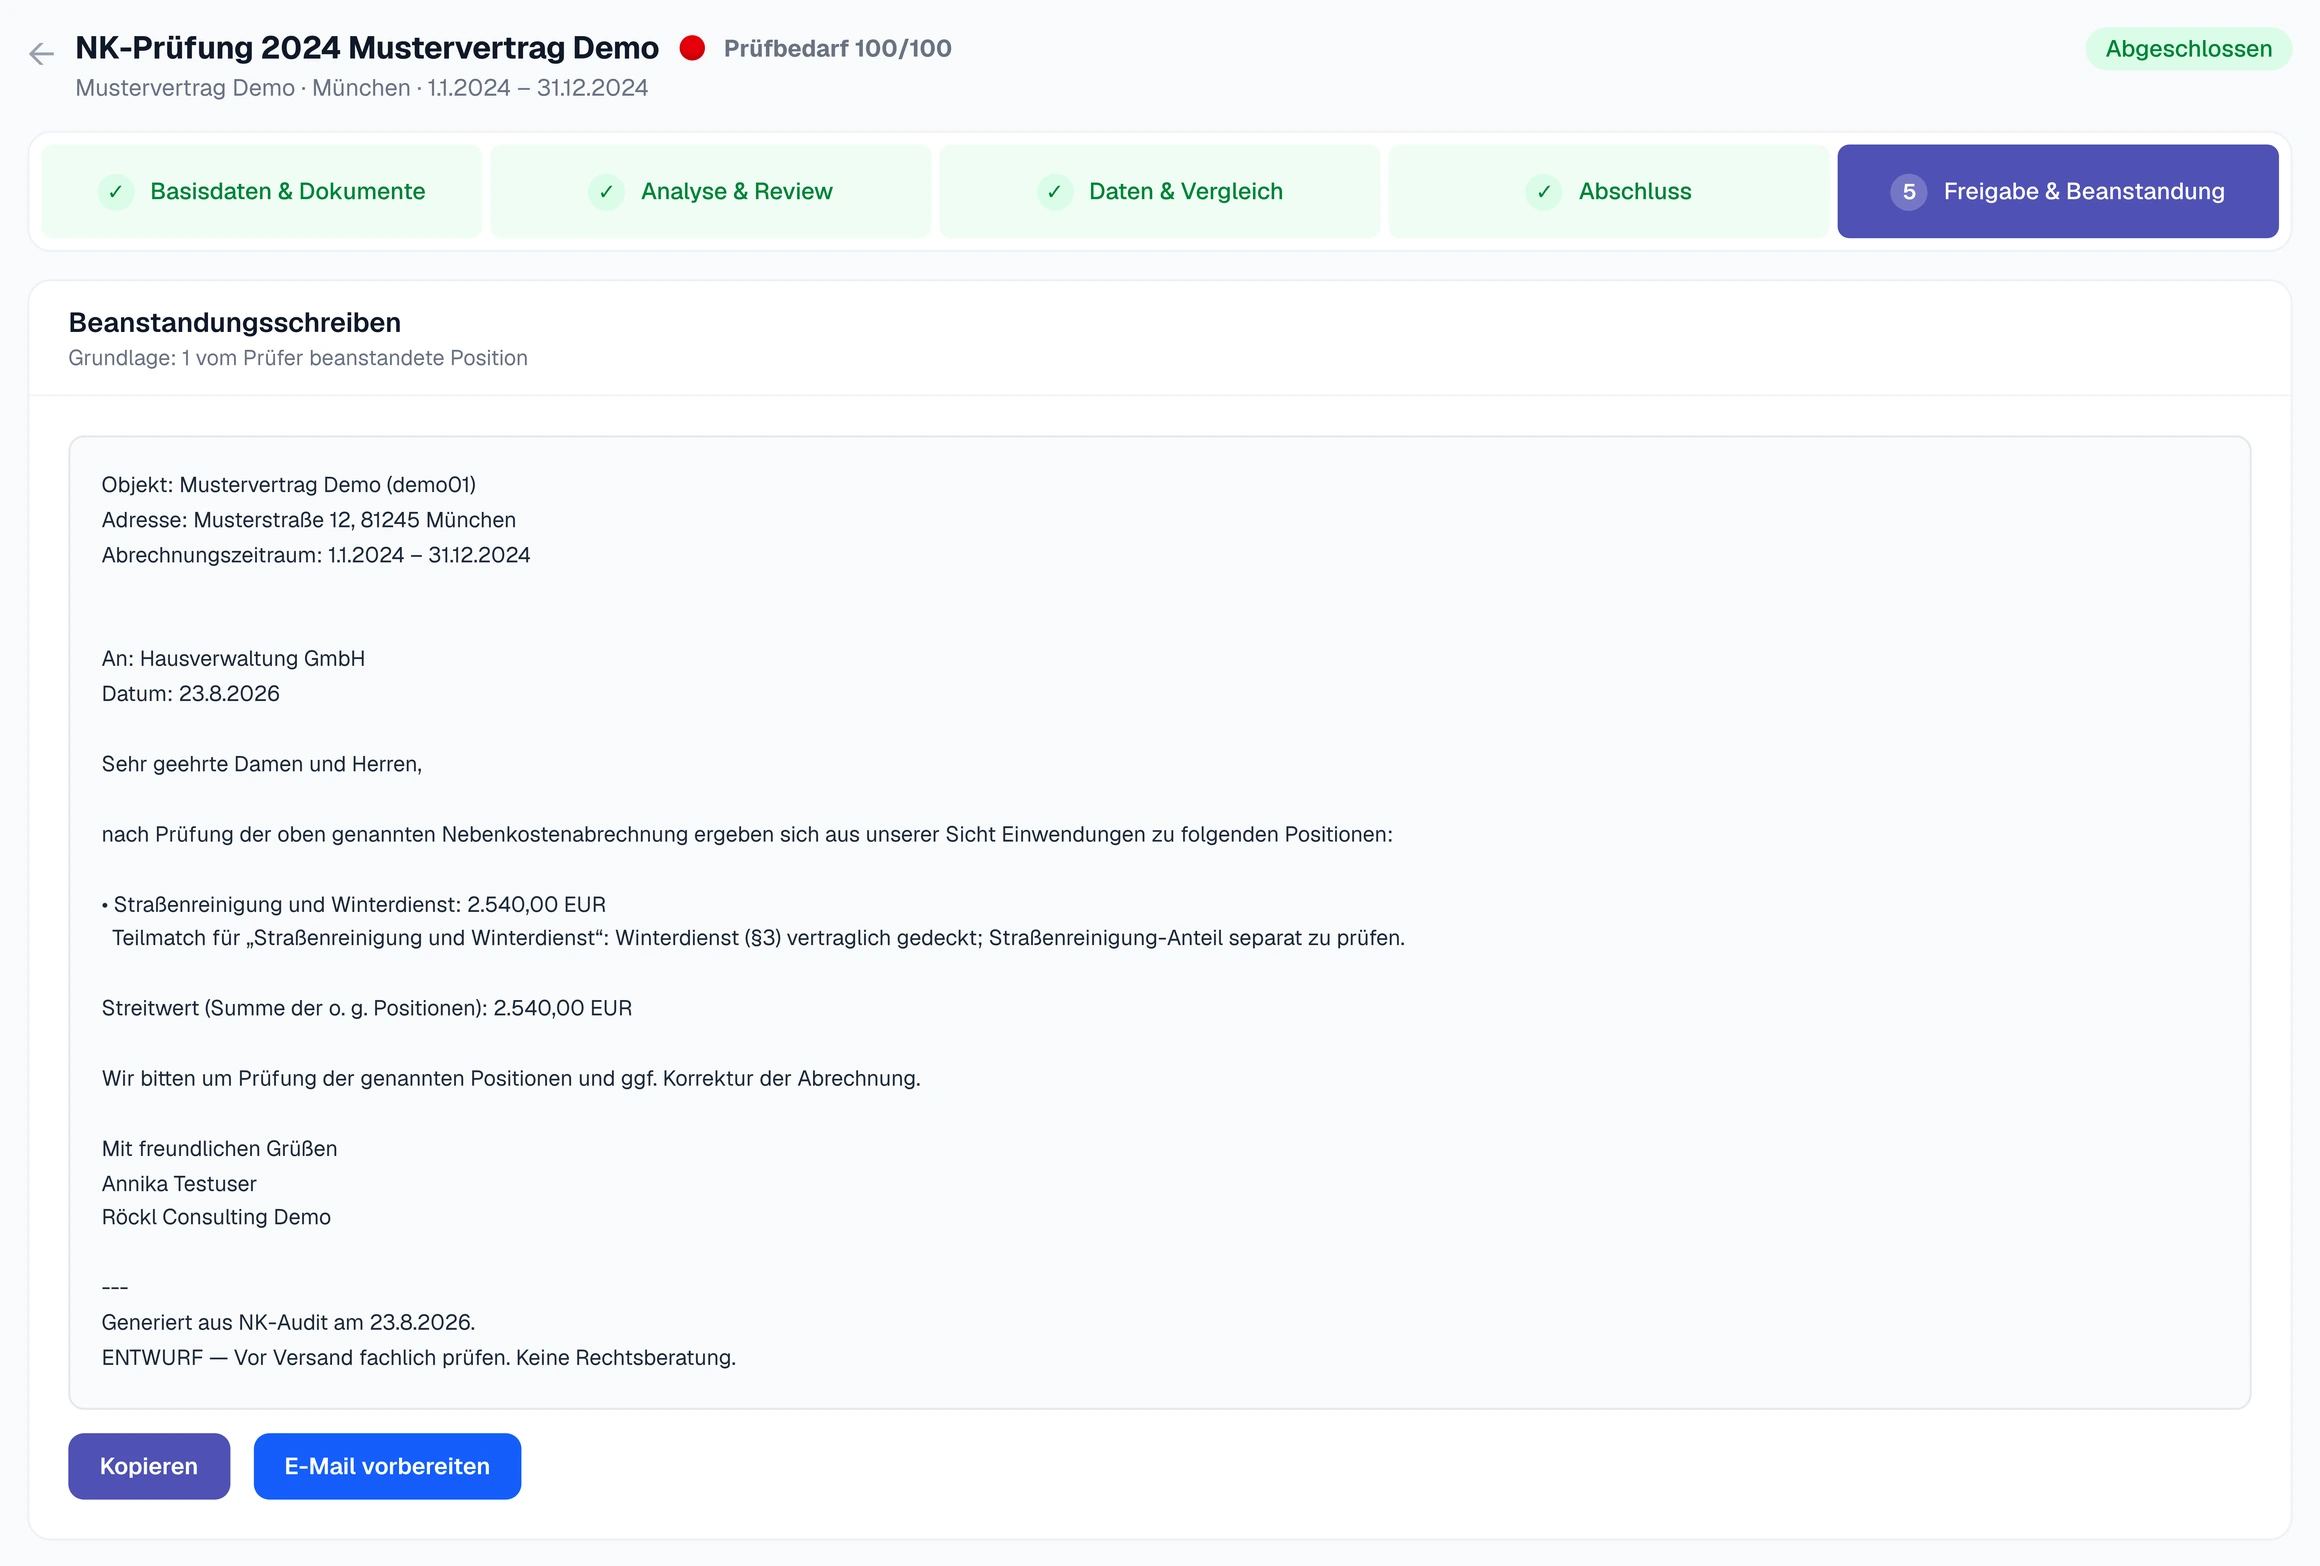
Task: Click the 'Adresse: Musterstraße 12, 81245 München' line
Action: 309,520
